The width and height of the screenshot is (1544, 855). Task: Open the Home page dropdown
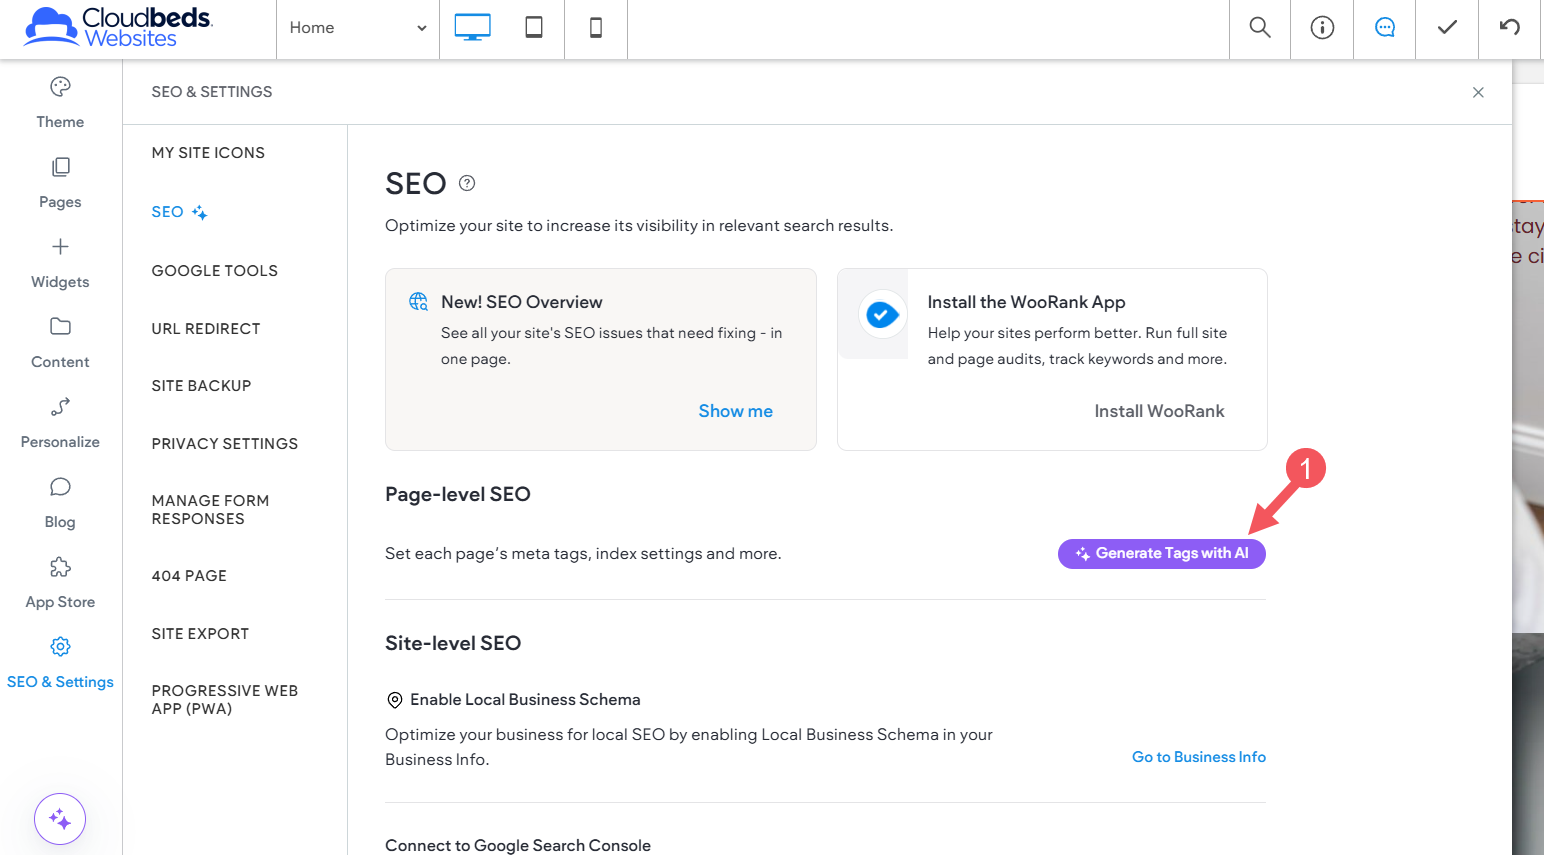coord(357,28)
